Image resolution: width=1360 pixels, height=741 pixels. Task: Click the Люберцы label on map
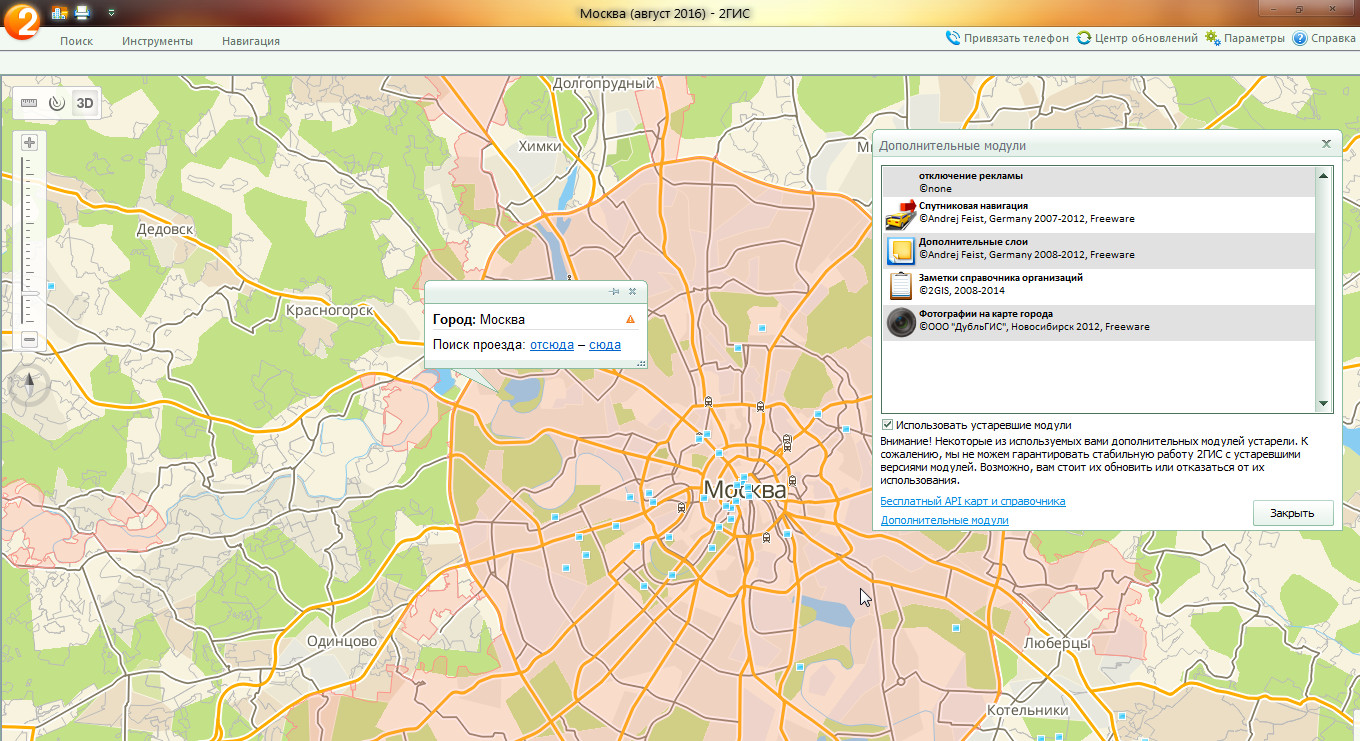[1056, 643]
